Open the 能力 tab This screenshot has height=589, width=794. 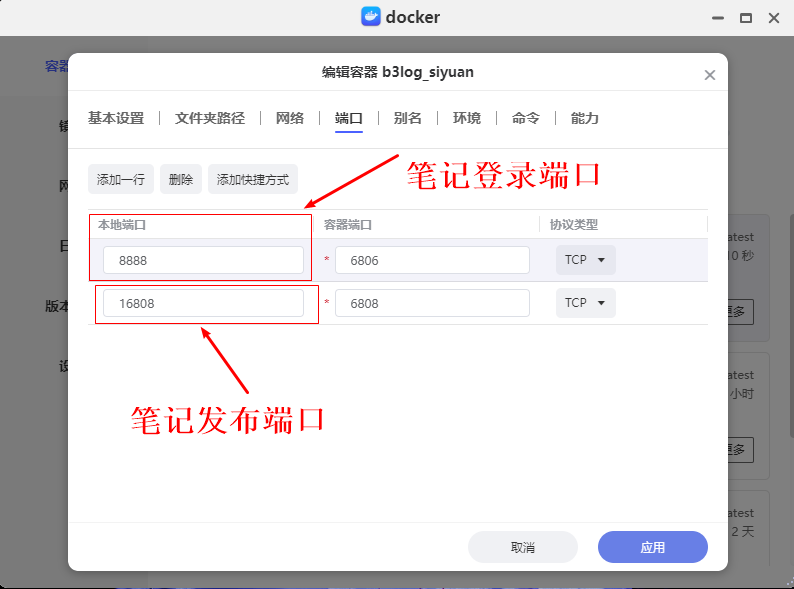pyautogui.click(x=584, y=119)
